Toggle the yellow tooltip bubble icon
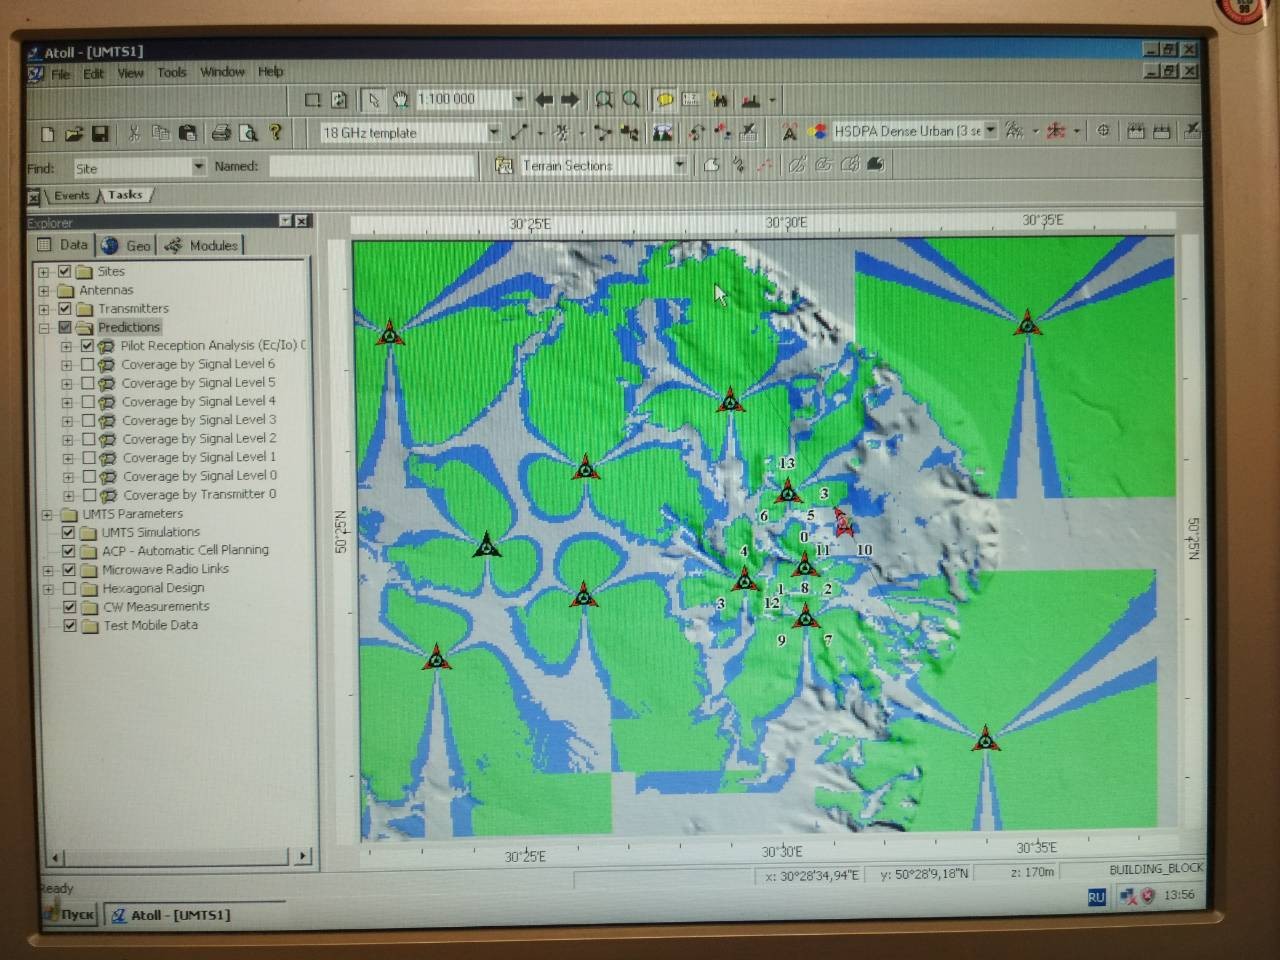The image size is (1280, 960). [664, 99]
